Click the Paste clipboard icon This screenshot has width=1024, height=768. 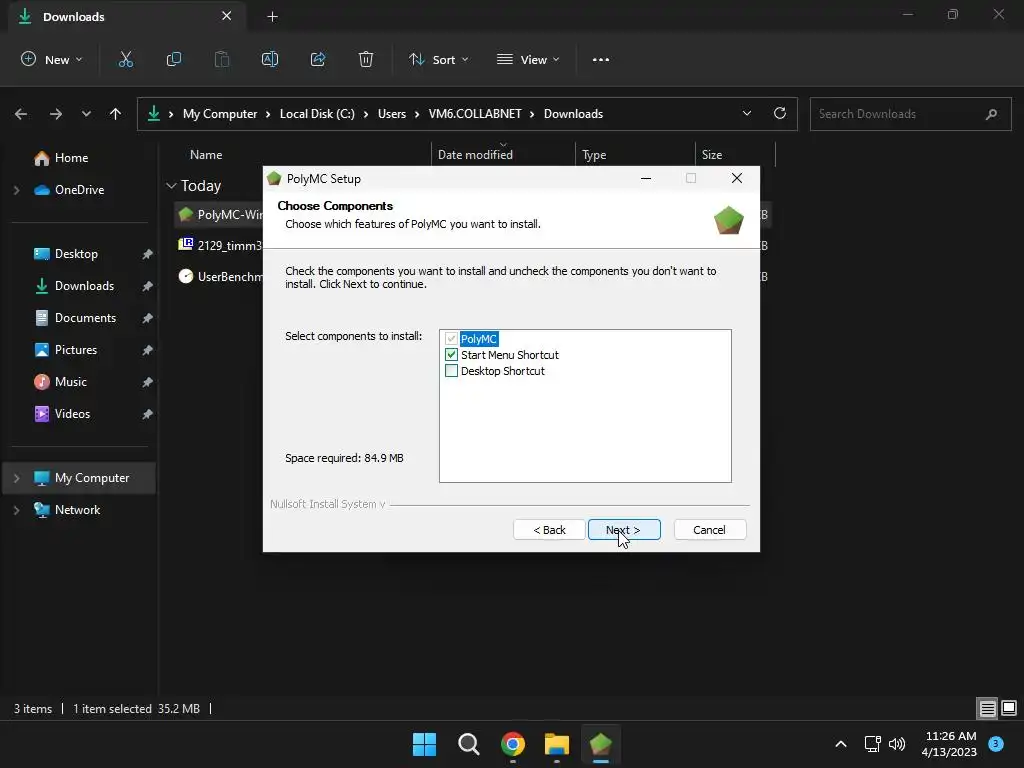pos(222,59)
